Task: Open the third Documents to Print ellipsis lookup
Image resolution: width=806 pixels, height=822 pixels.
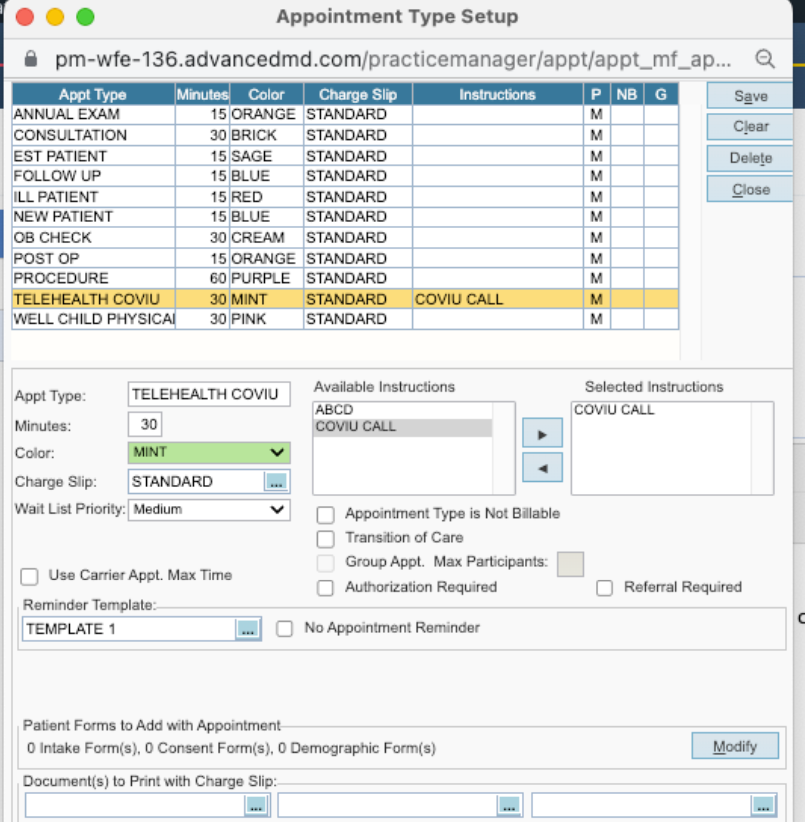Action: click(763, 804)
